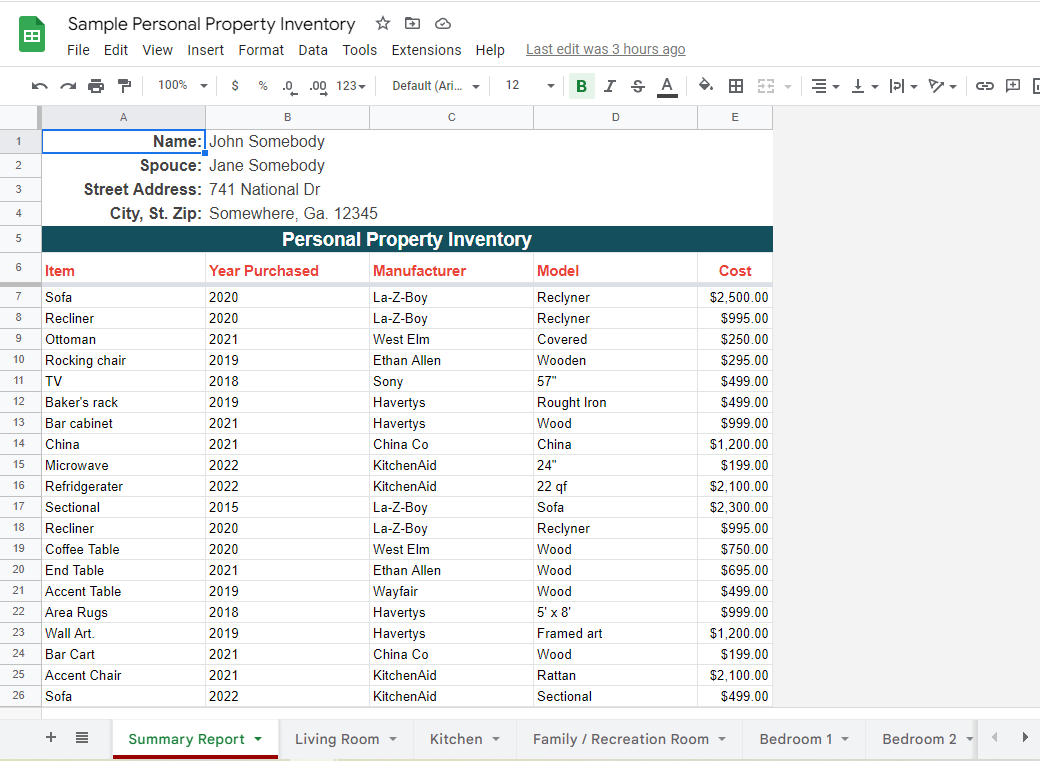Click the print icon
The image size is (1040, 761).
[x=96, y=86]
